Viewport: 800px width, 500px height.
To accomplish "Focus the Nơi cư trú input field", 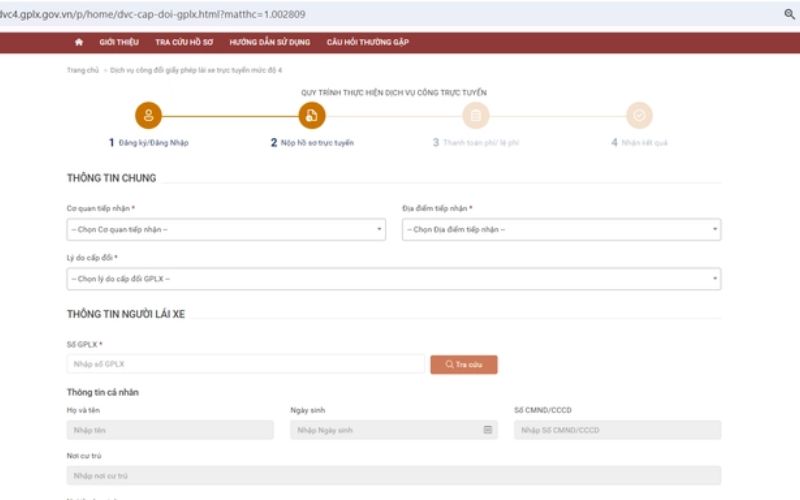I will click(394, 476).
